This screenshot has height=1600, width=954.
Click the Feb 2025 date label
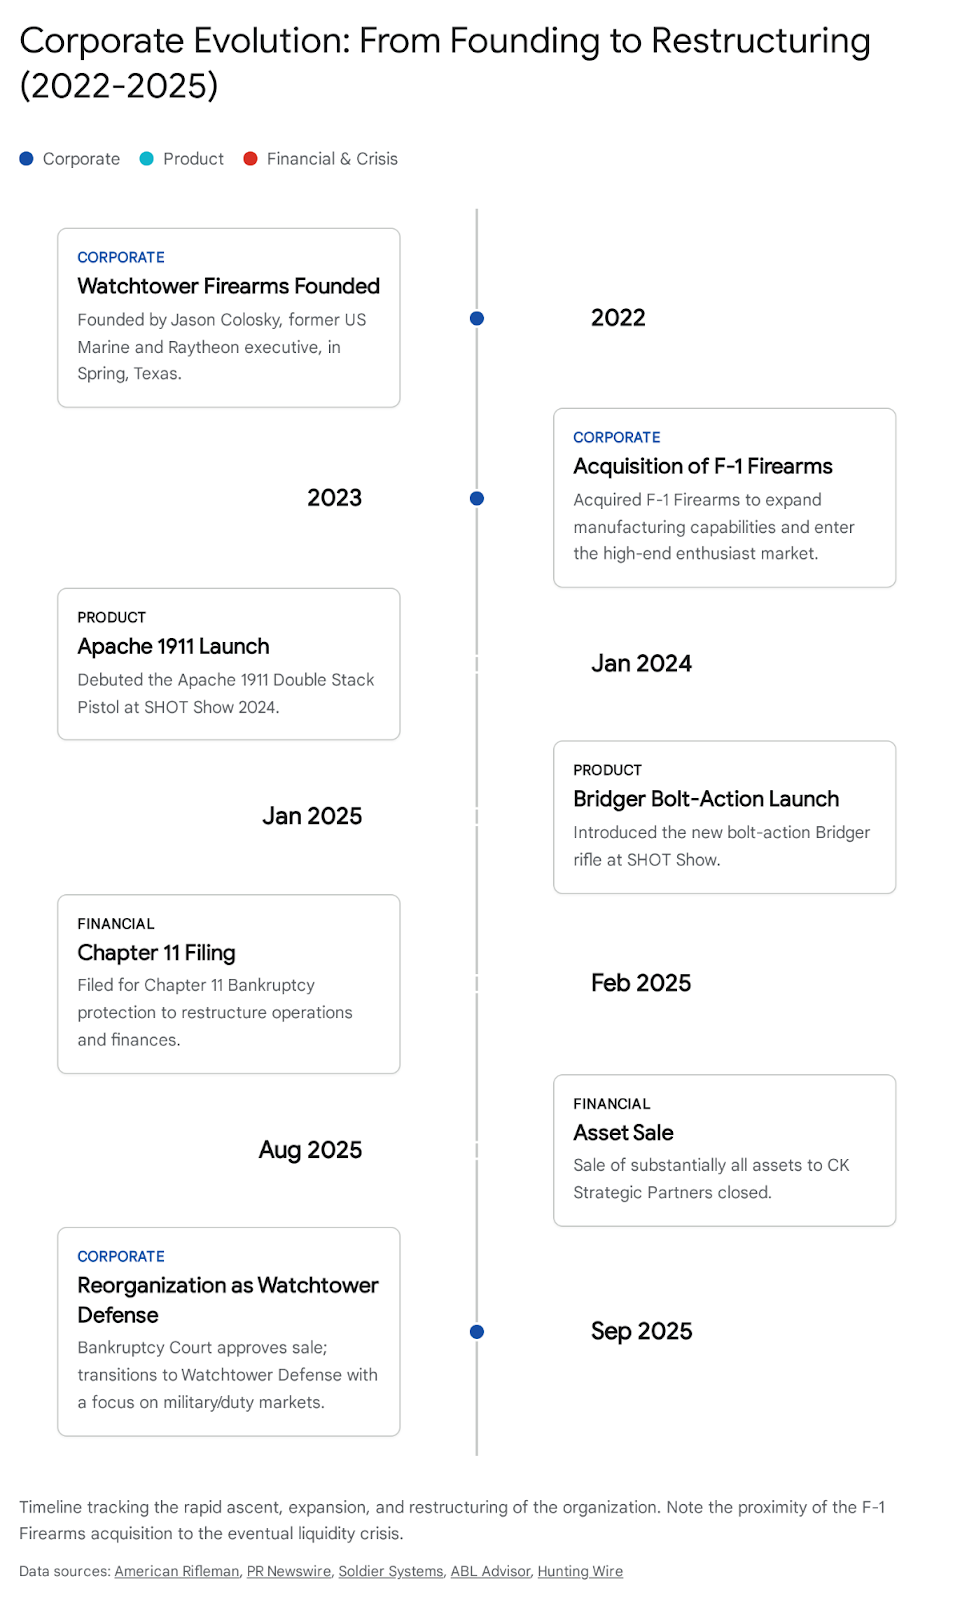tap(641, 984)
